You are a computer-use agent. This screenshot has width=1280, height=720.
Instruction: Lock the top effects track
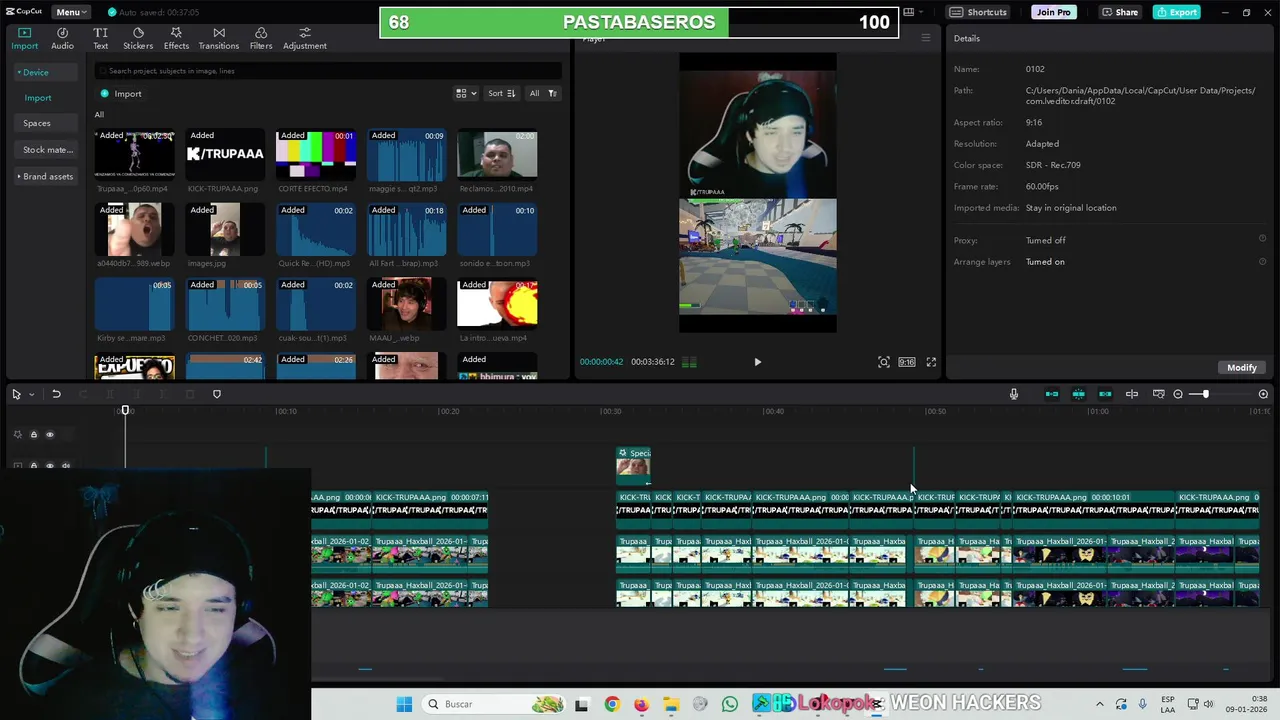coord(33,434)
